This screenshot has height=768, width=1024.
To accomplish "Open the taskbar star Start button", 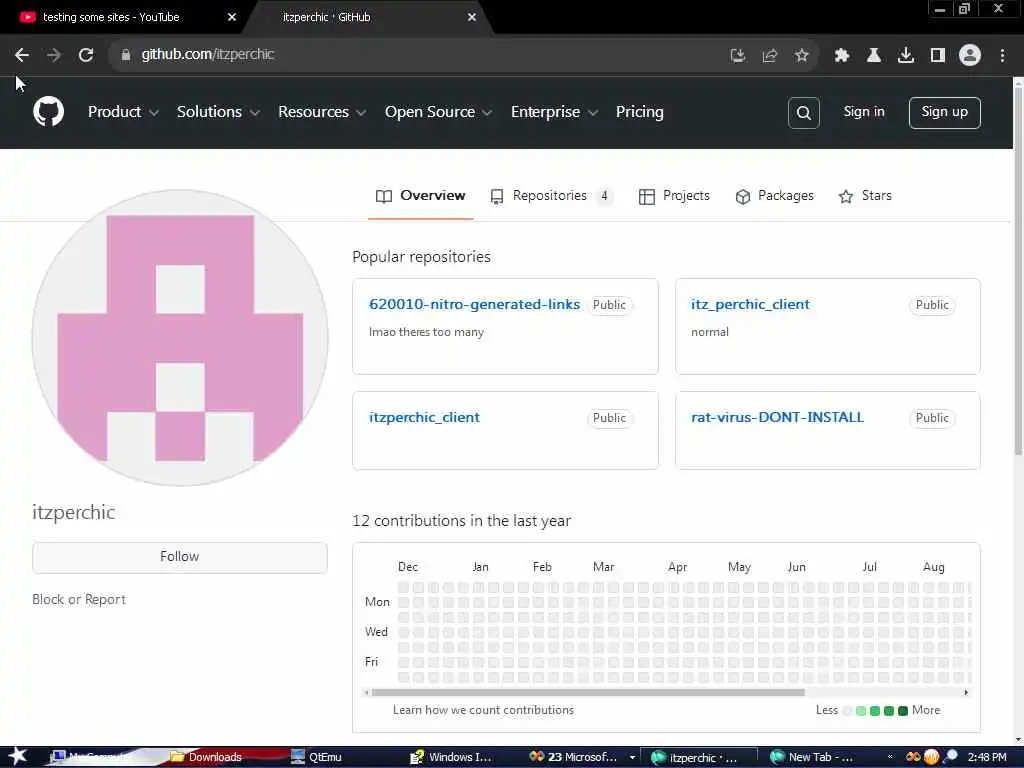I will [17, 756].
